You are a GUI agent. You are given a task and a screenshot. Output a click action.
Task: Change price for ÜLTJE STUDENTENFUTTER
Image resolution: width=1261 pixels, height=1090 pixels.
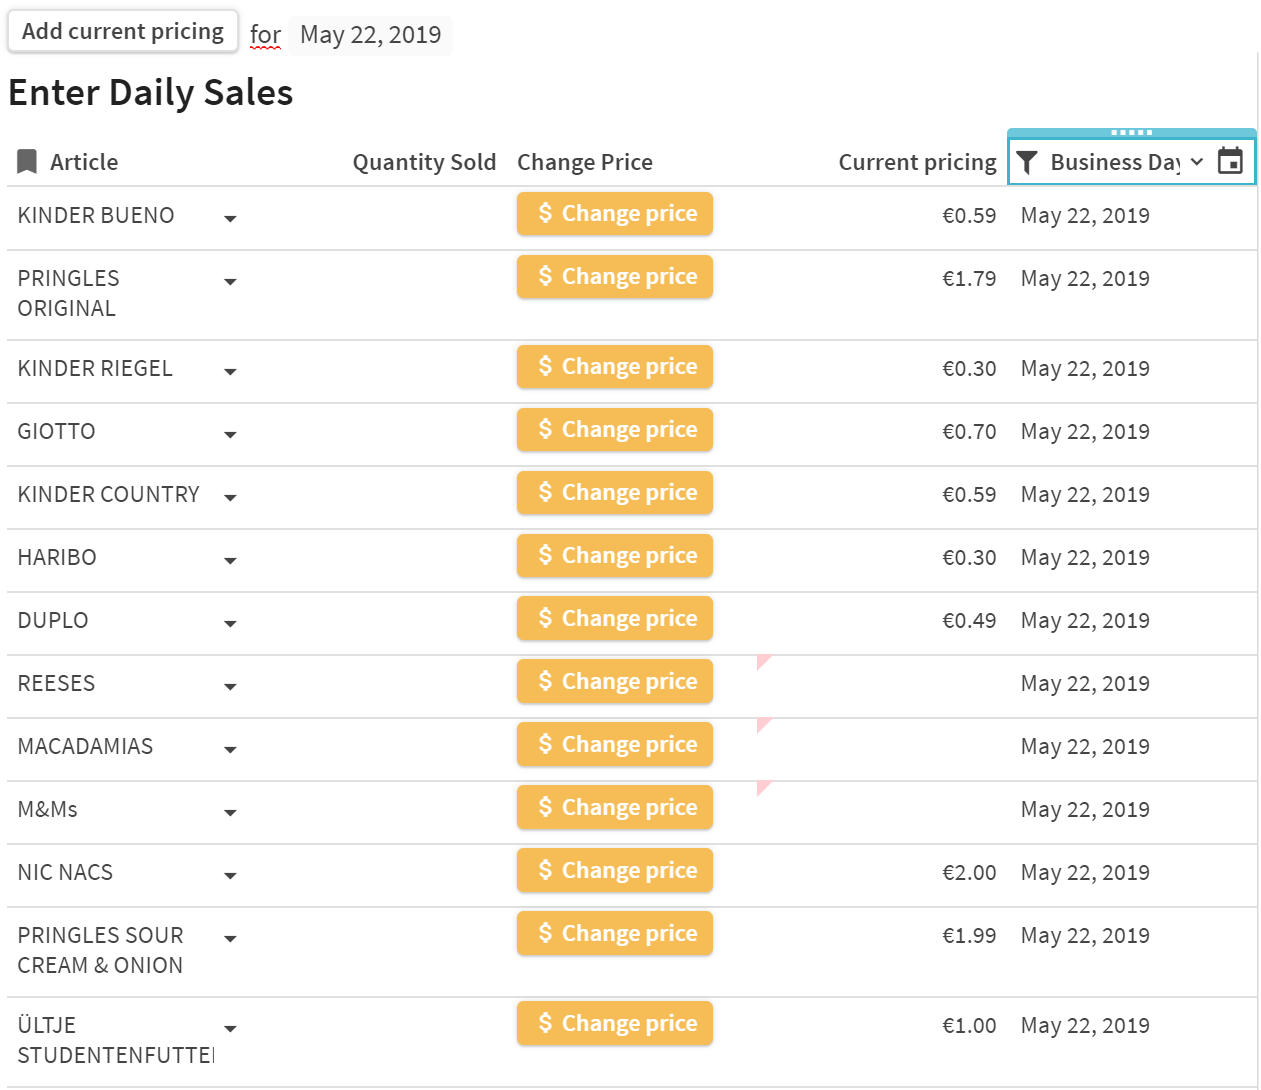click(x=615, y=1023)
